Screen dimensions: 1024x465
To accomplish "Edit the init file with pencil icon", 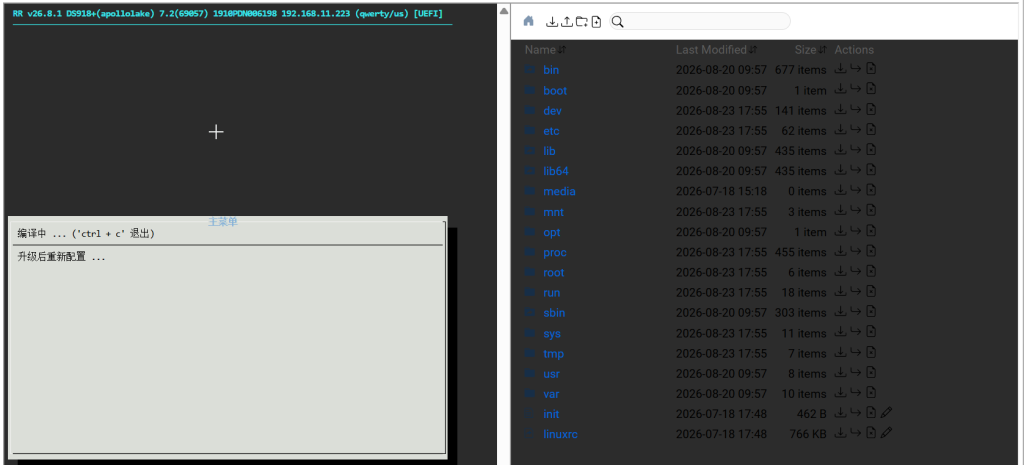I will pyautogui.click(x=886, y=413).
